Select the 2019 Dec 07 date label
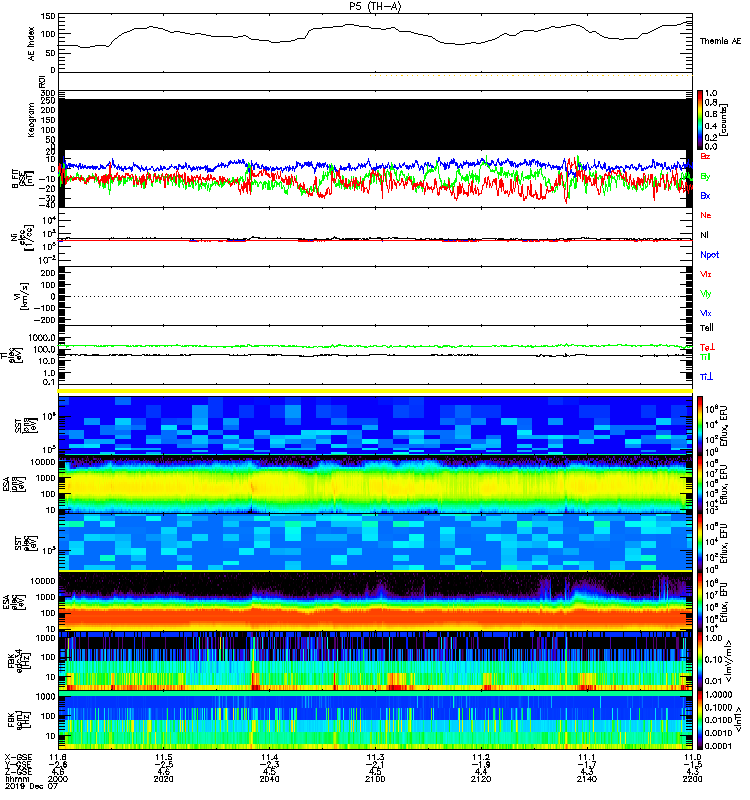Screen dimensions: 750x800 [32, 786]
